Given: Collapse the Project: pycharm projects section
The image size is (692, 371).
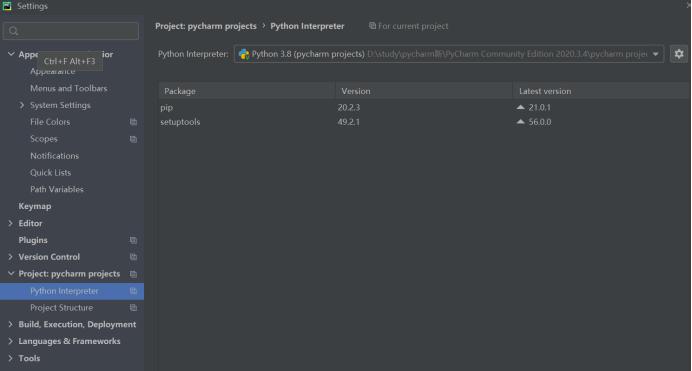Looking at the screenshot, I should pyautogui.click(x=11, y=274).
